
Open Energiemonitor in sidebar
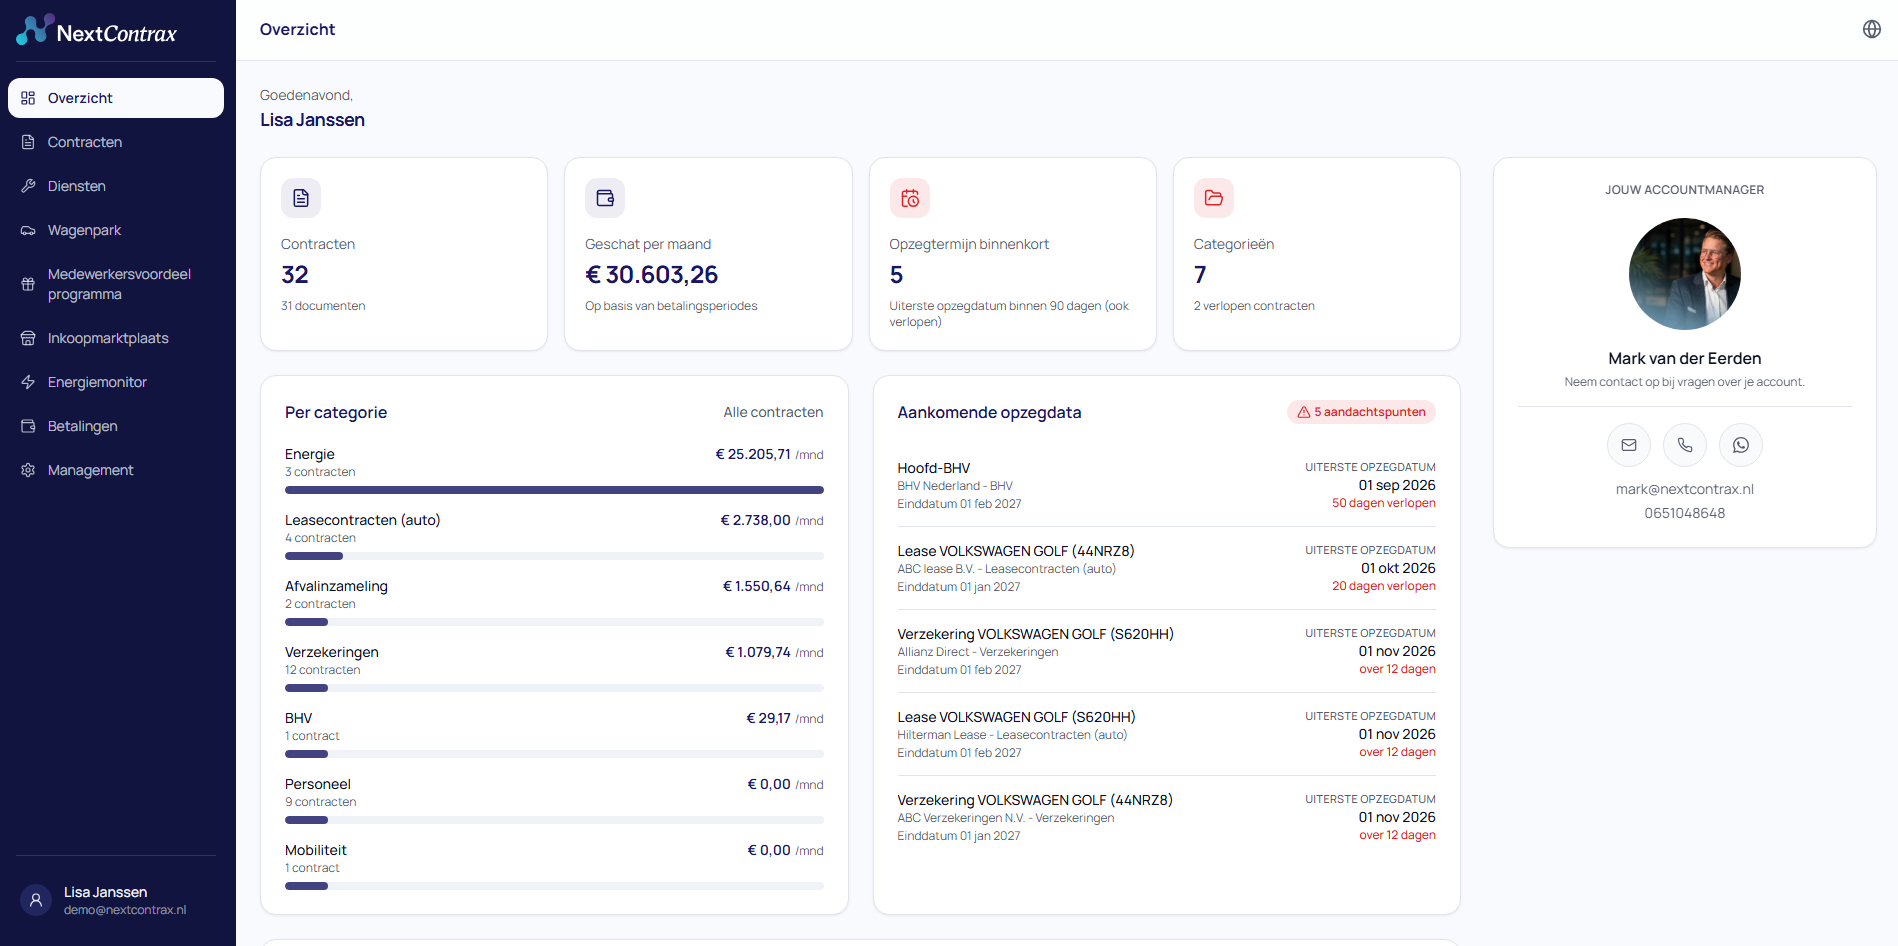coord(116,382)
